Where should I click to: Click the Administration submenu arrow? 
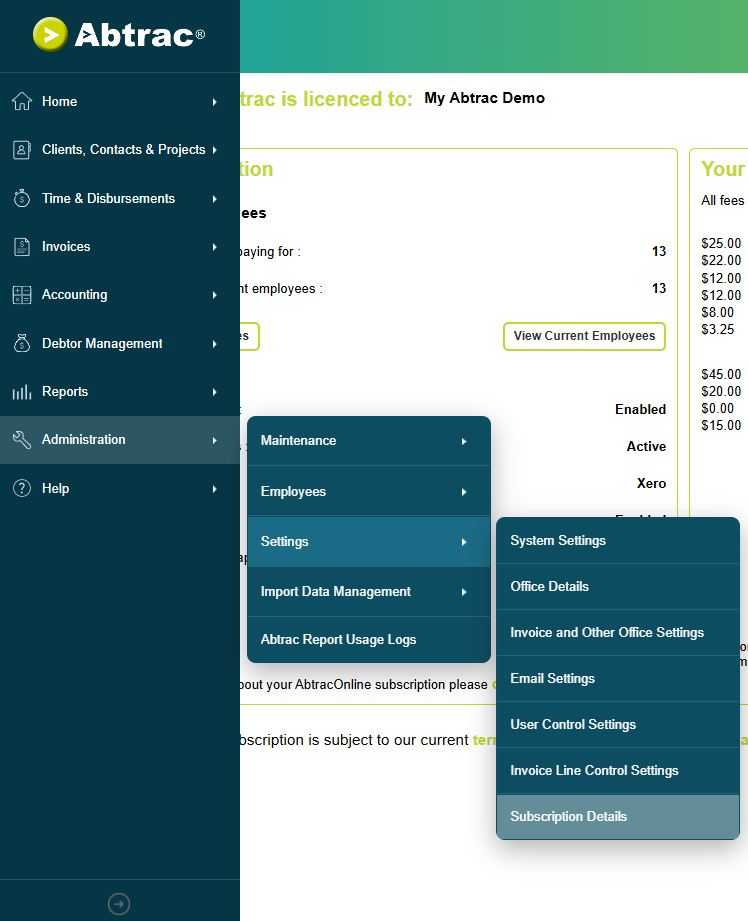pos(214,441)
